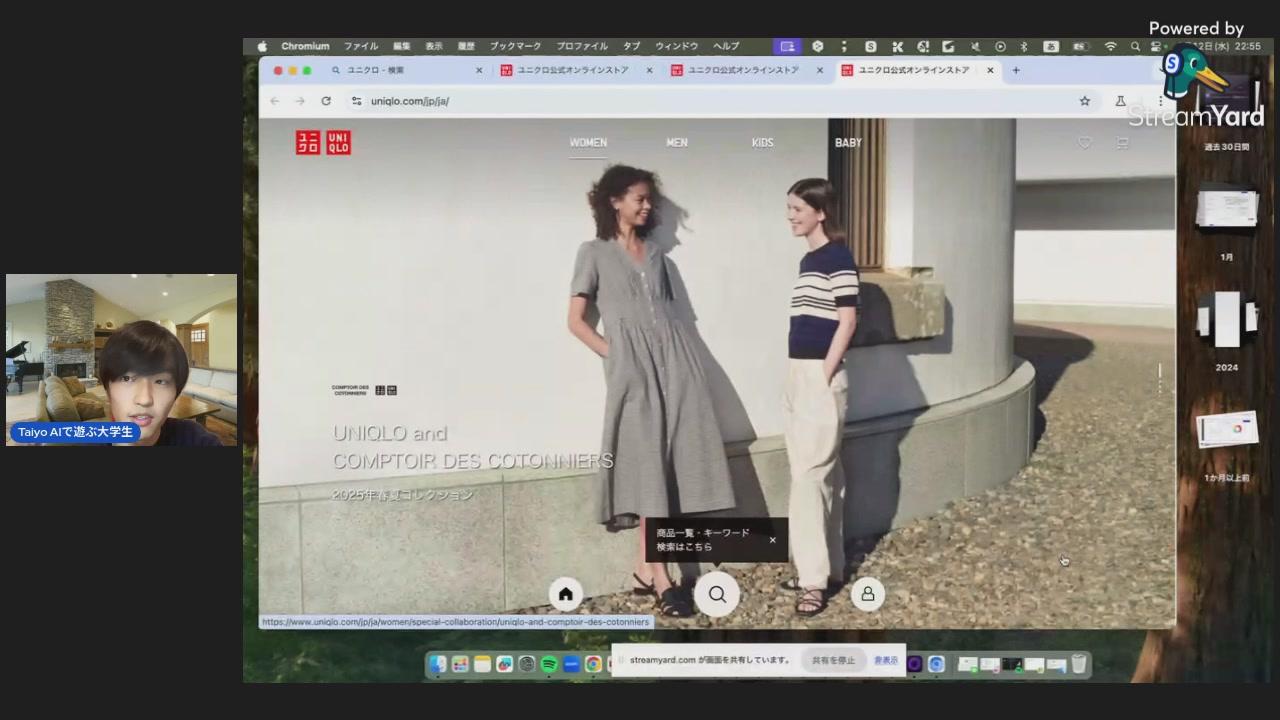
Task: Open the 履歴 menu
Action: tap(466, 46)
